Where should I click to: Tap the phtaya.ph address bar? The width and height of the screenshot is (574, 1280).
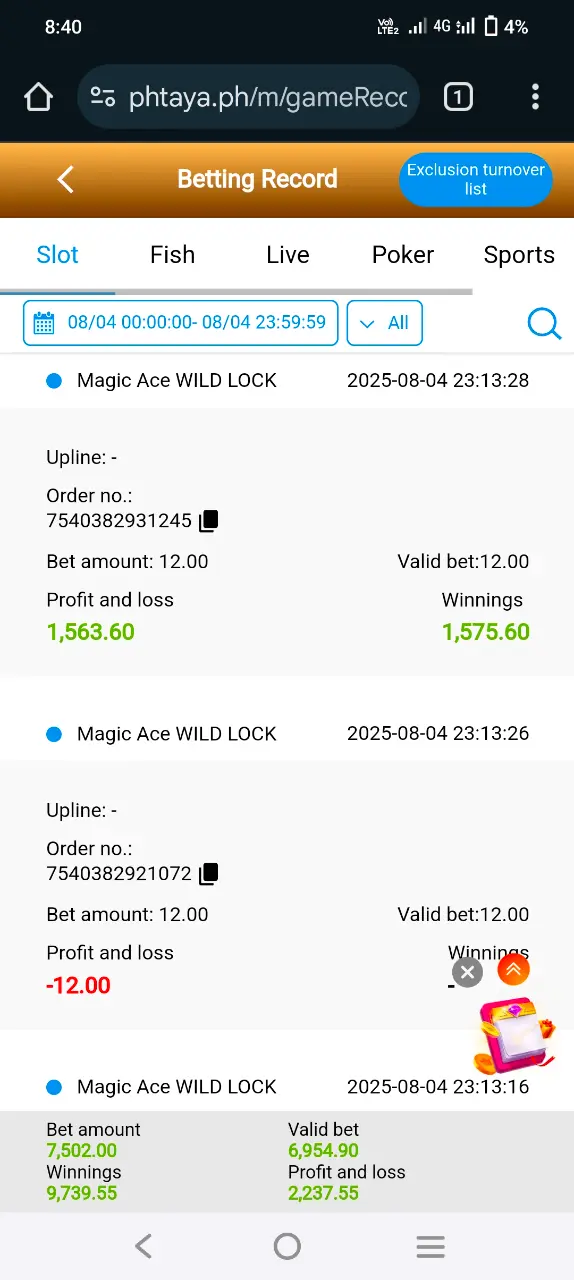click(248, 97)
